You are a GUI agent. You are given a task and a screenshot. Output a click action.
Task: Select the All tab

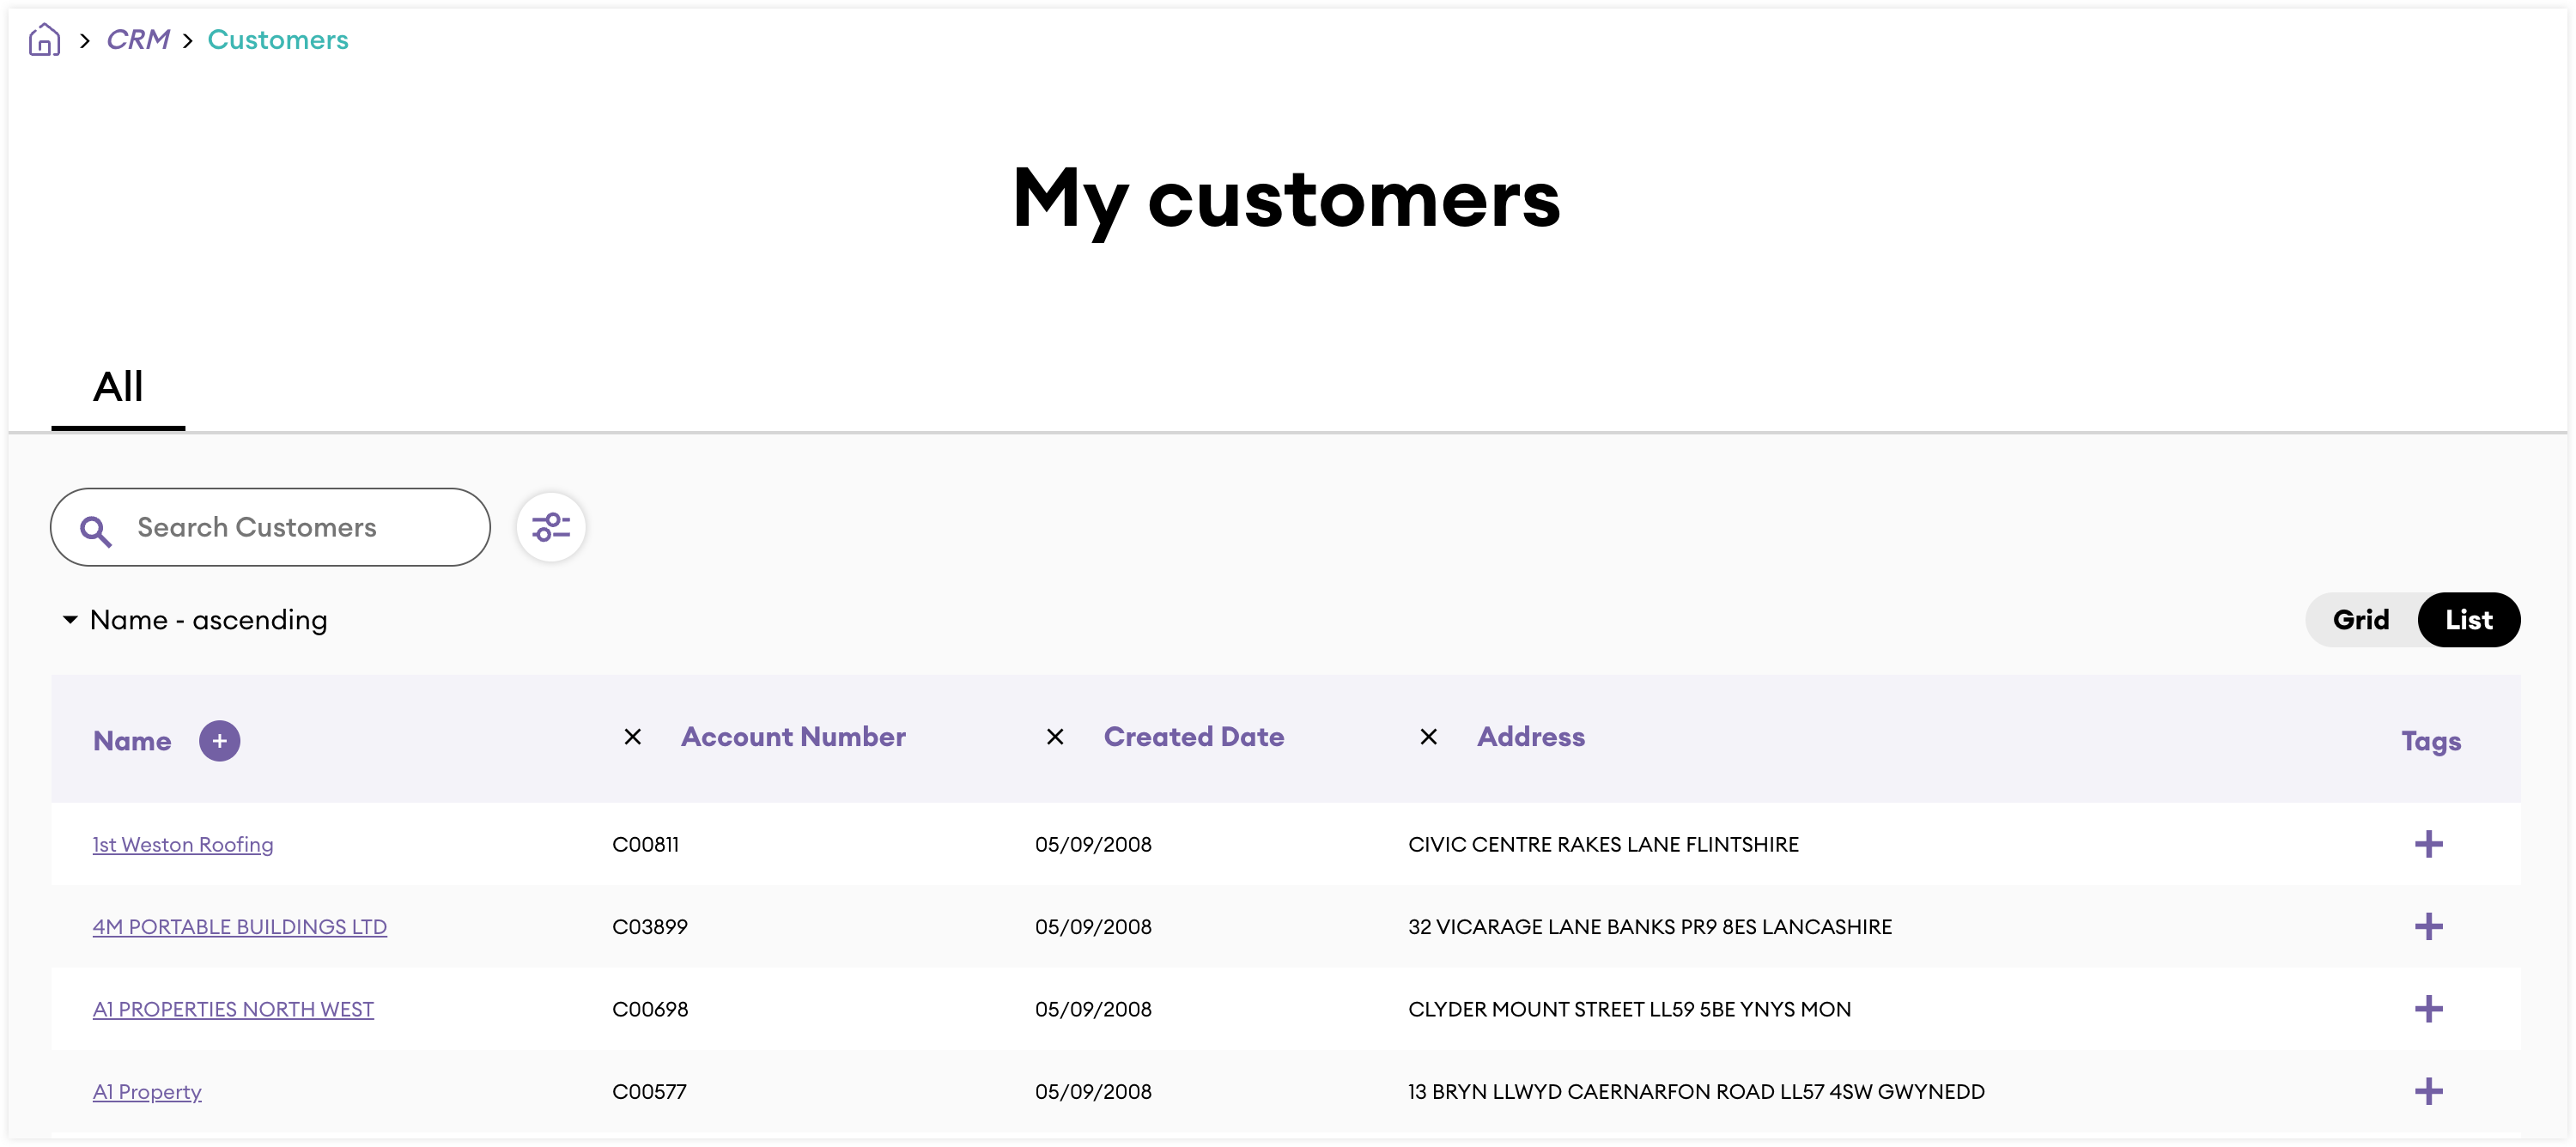click(118, 388)
